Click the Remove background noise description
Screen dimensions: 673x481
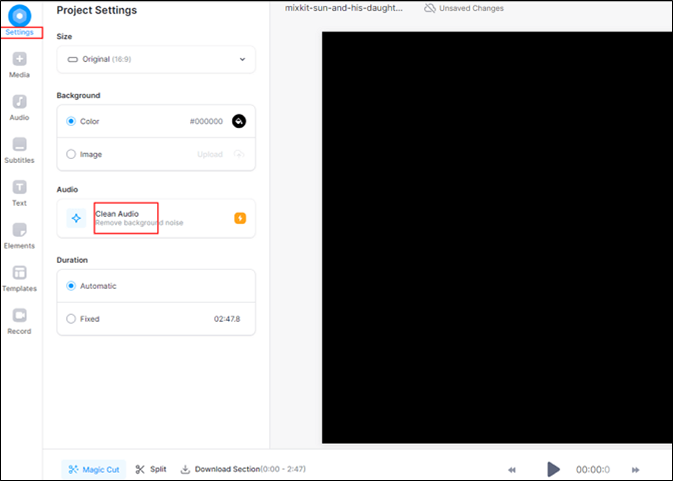[x=139, y=223]
